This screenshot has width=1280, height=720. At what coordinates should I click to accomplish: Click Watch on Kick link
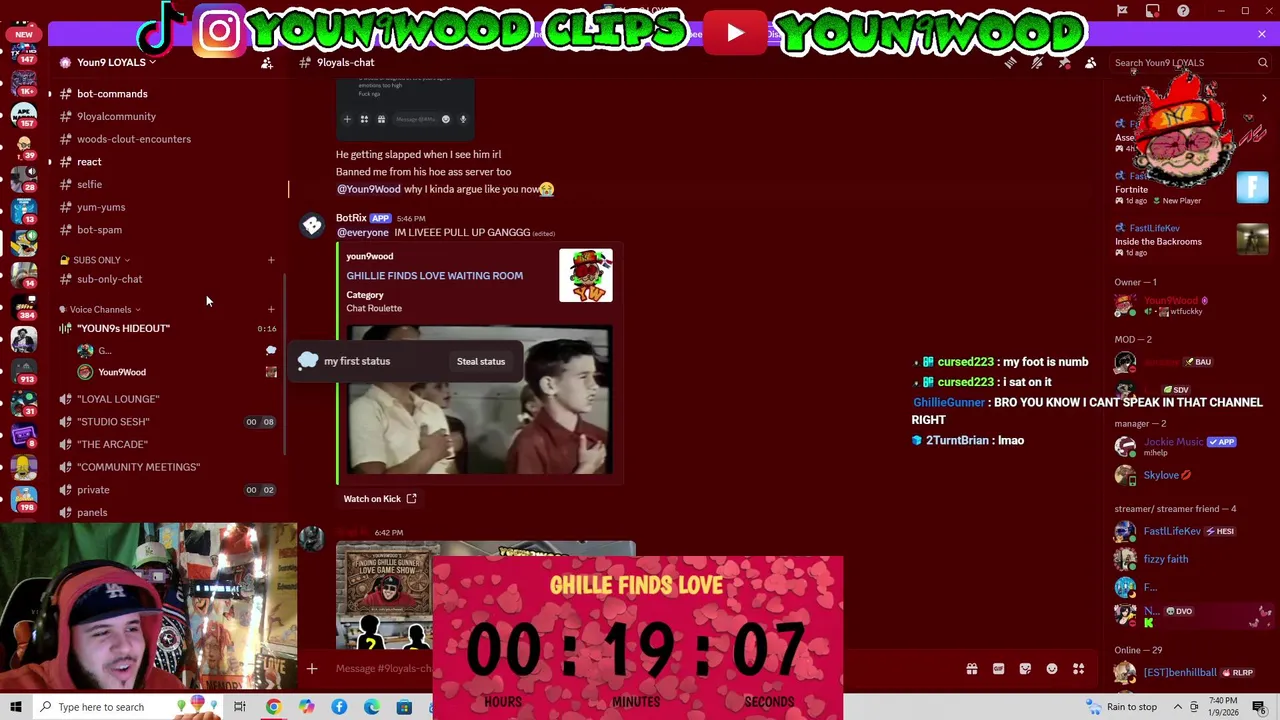[380, 498]
